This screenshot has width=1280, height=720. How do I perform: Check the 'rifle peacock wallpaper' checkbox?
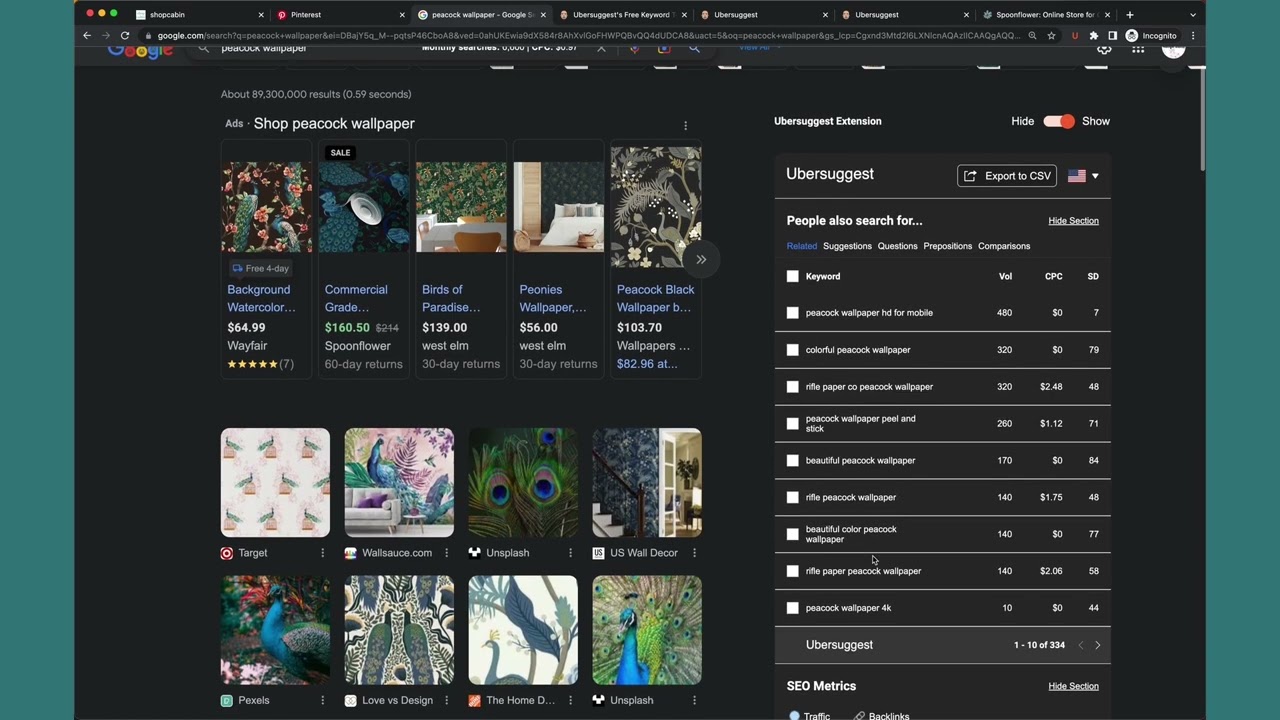pyautogui.click(x=793, y=497)
